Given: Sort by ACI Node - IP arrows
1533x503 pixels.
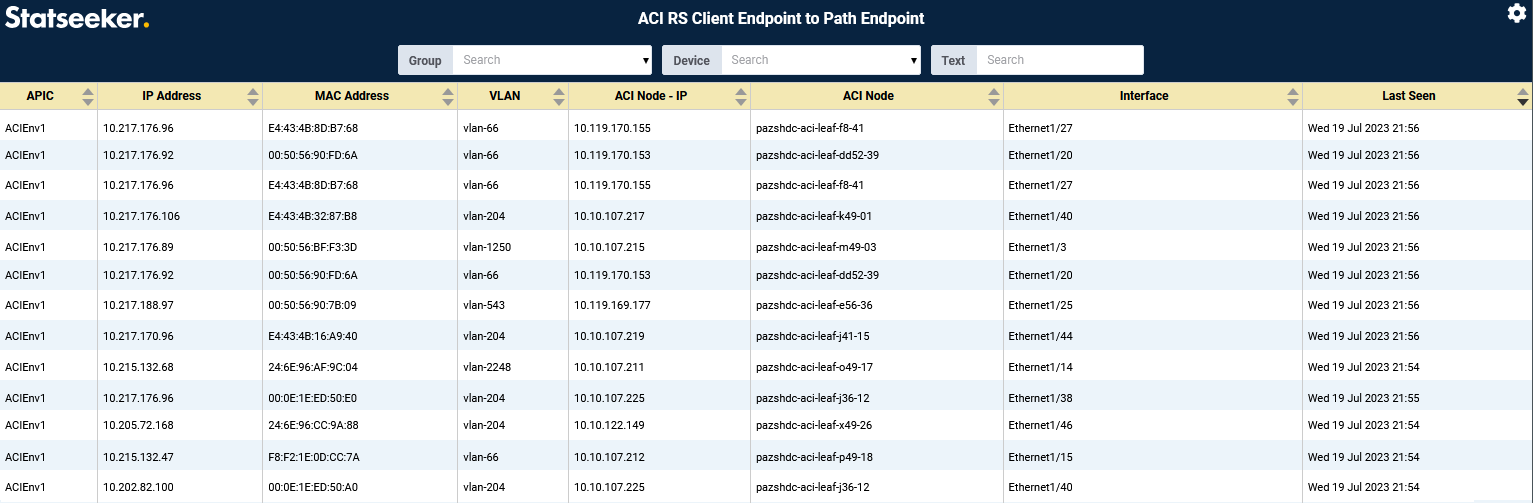Looking at the screenshot, I should [740, 96].
